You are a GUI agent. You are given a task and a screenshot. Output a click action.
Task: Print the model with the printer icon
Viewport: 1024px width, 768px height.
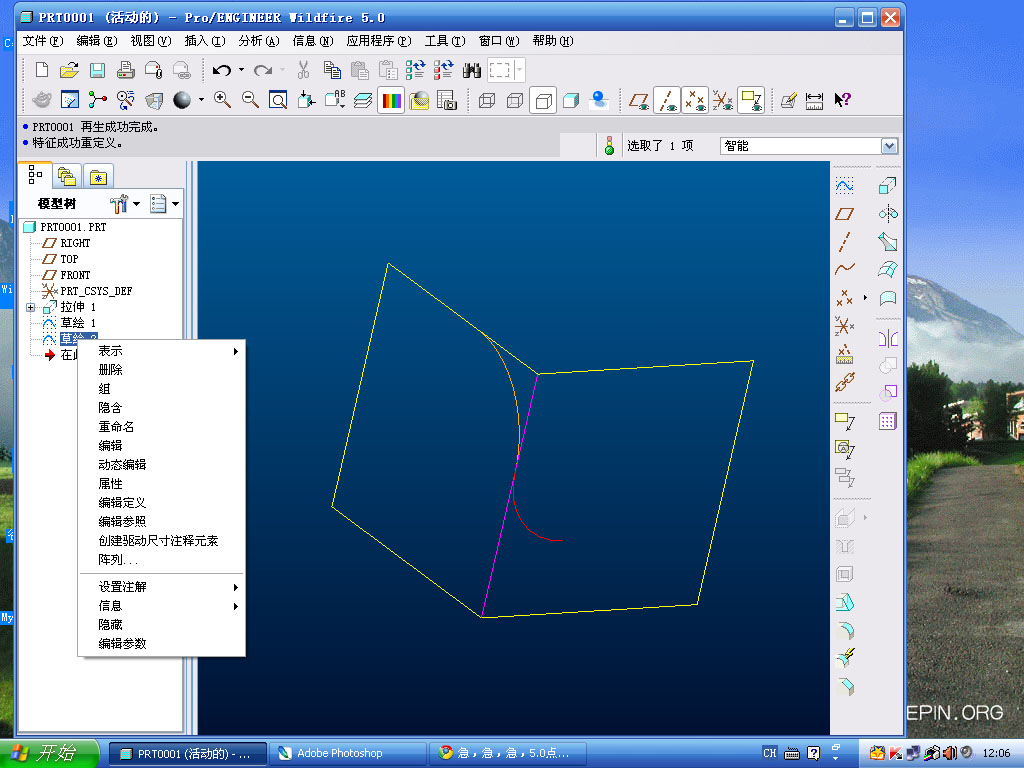pyautogui.click(x=125, y=69)
